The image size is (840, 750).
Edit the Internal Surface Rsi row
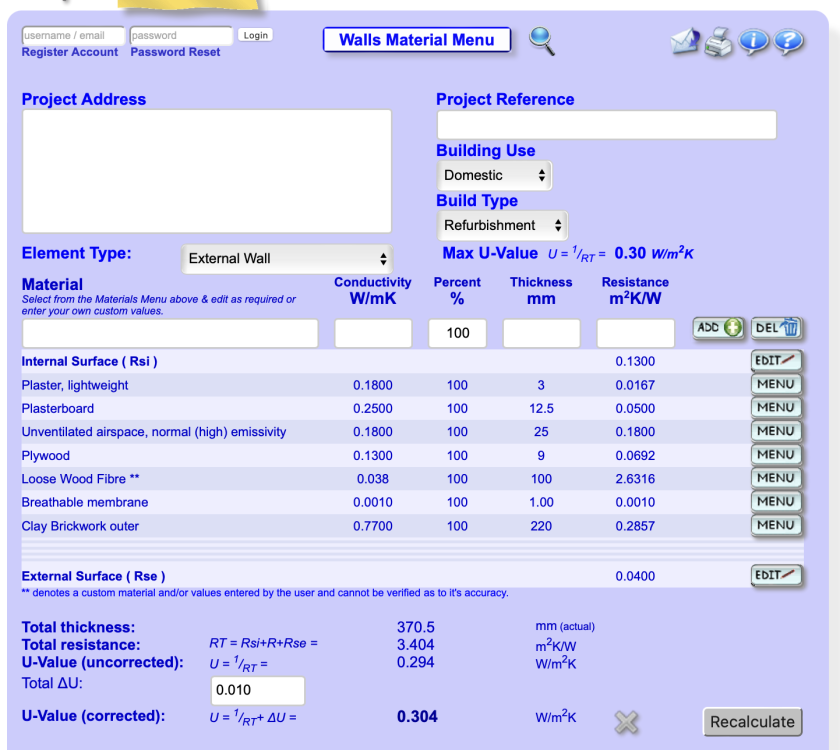(776, 361)
